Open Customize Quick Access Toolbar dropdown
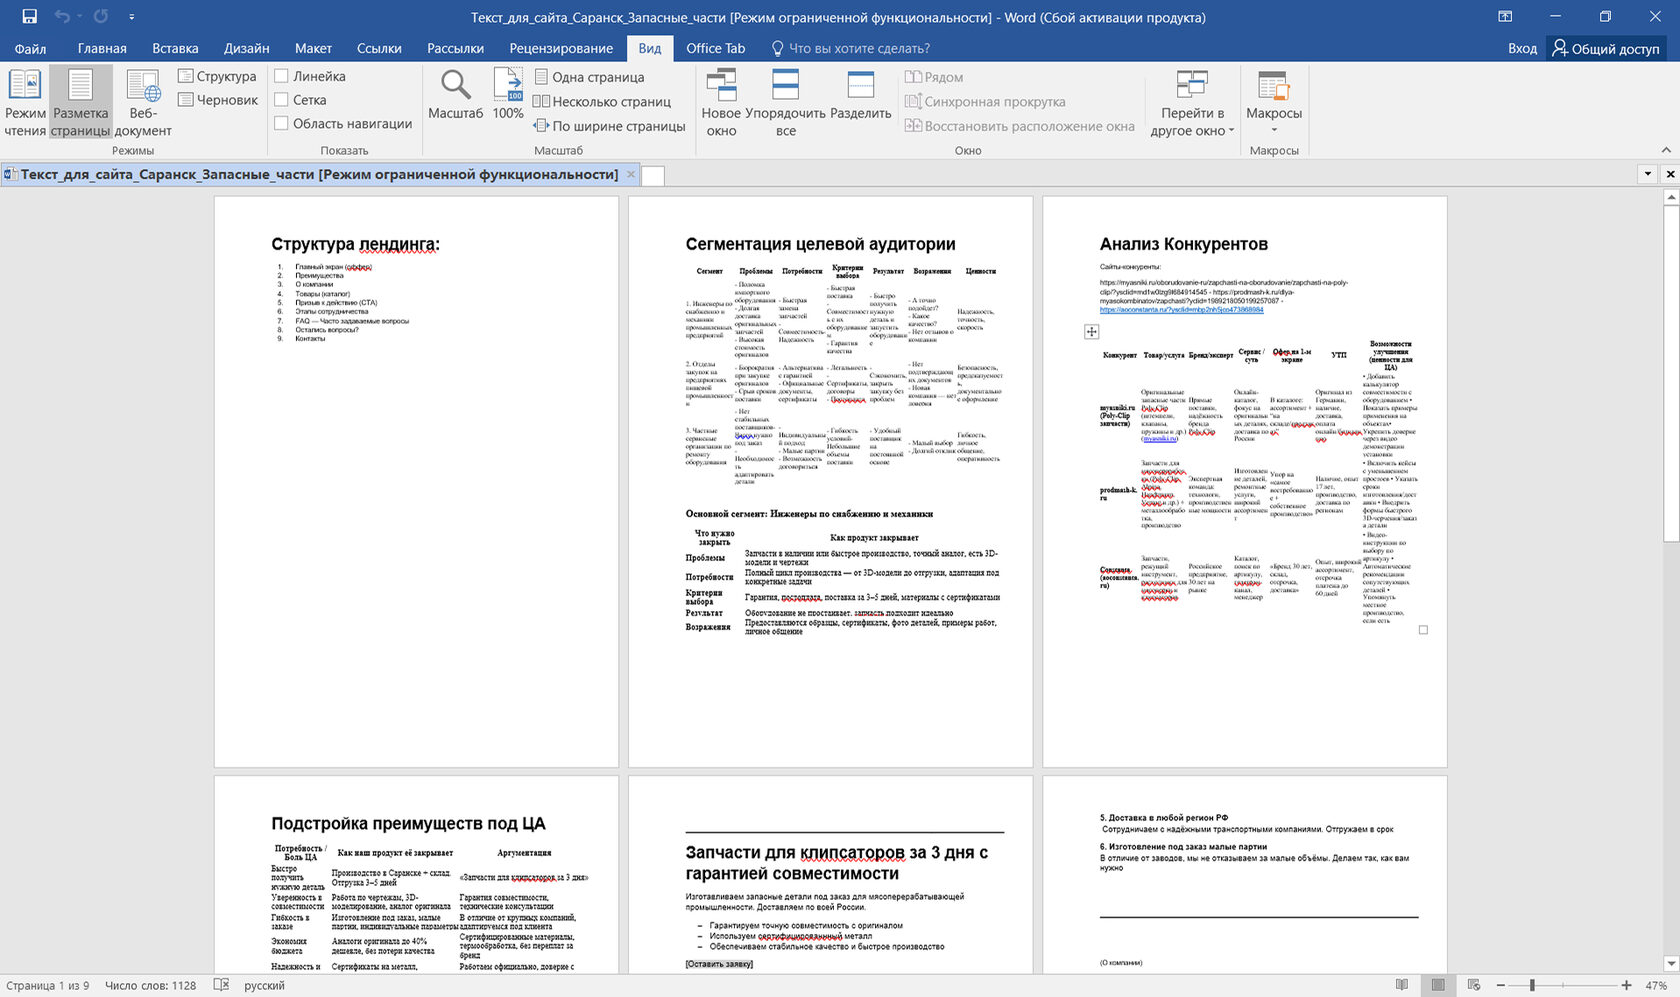Viewport: 1680px width, 997px height. click(131, 17)
